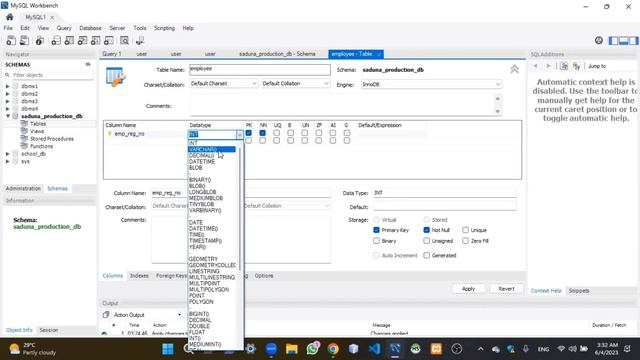
Task: Toggle NN checkbox for emp_reg_no column
Action: tap(262, 133)
